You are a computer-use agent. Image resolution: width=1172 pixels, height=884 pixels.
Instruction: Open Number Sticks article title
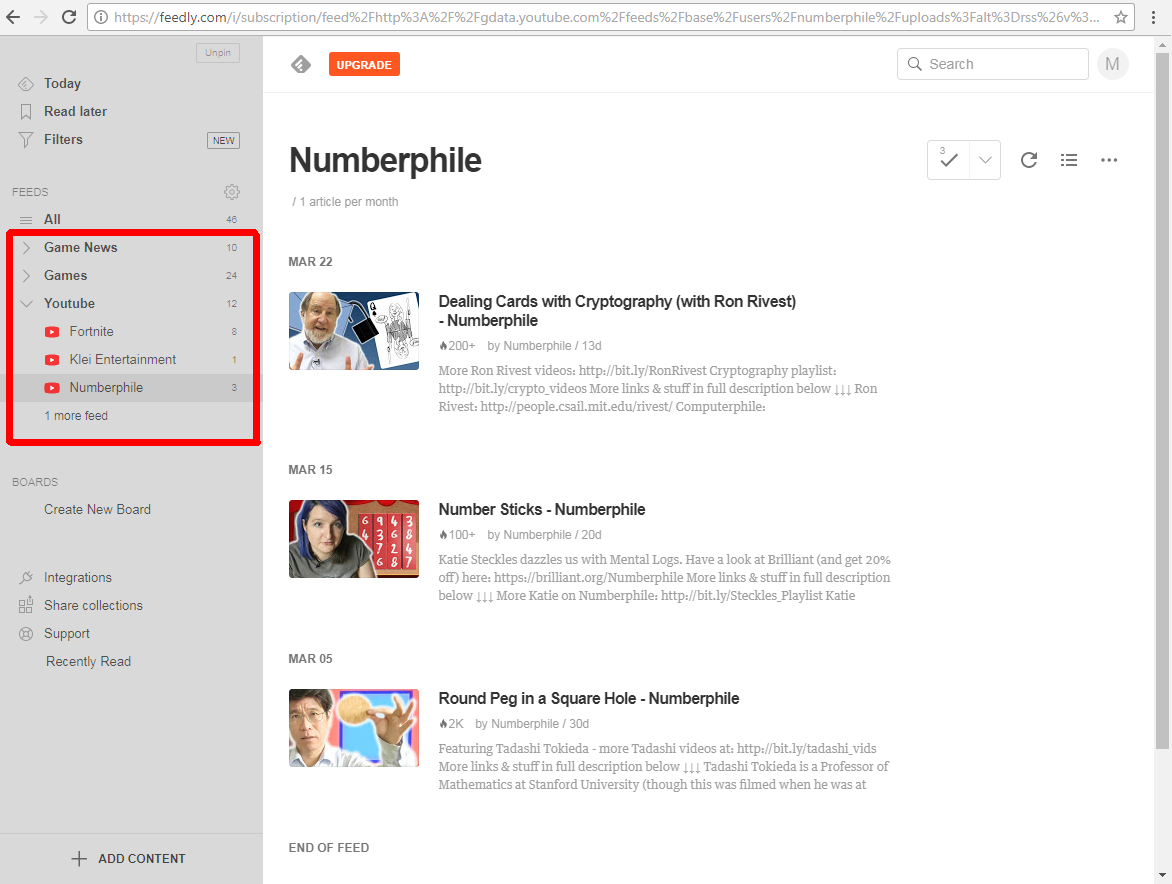pyautogui.click(x=541, y=510)
